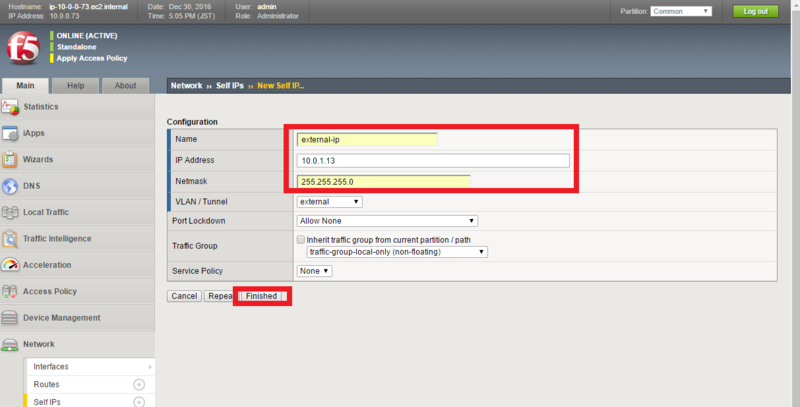
Task: Open Local Traffic servers icon
Action: click(10, 212)
